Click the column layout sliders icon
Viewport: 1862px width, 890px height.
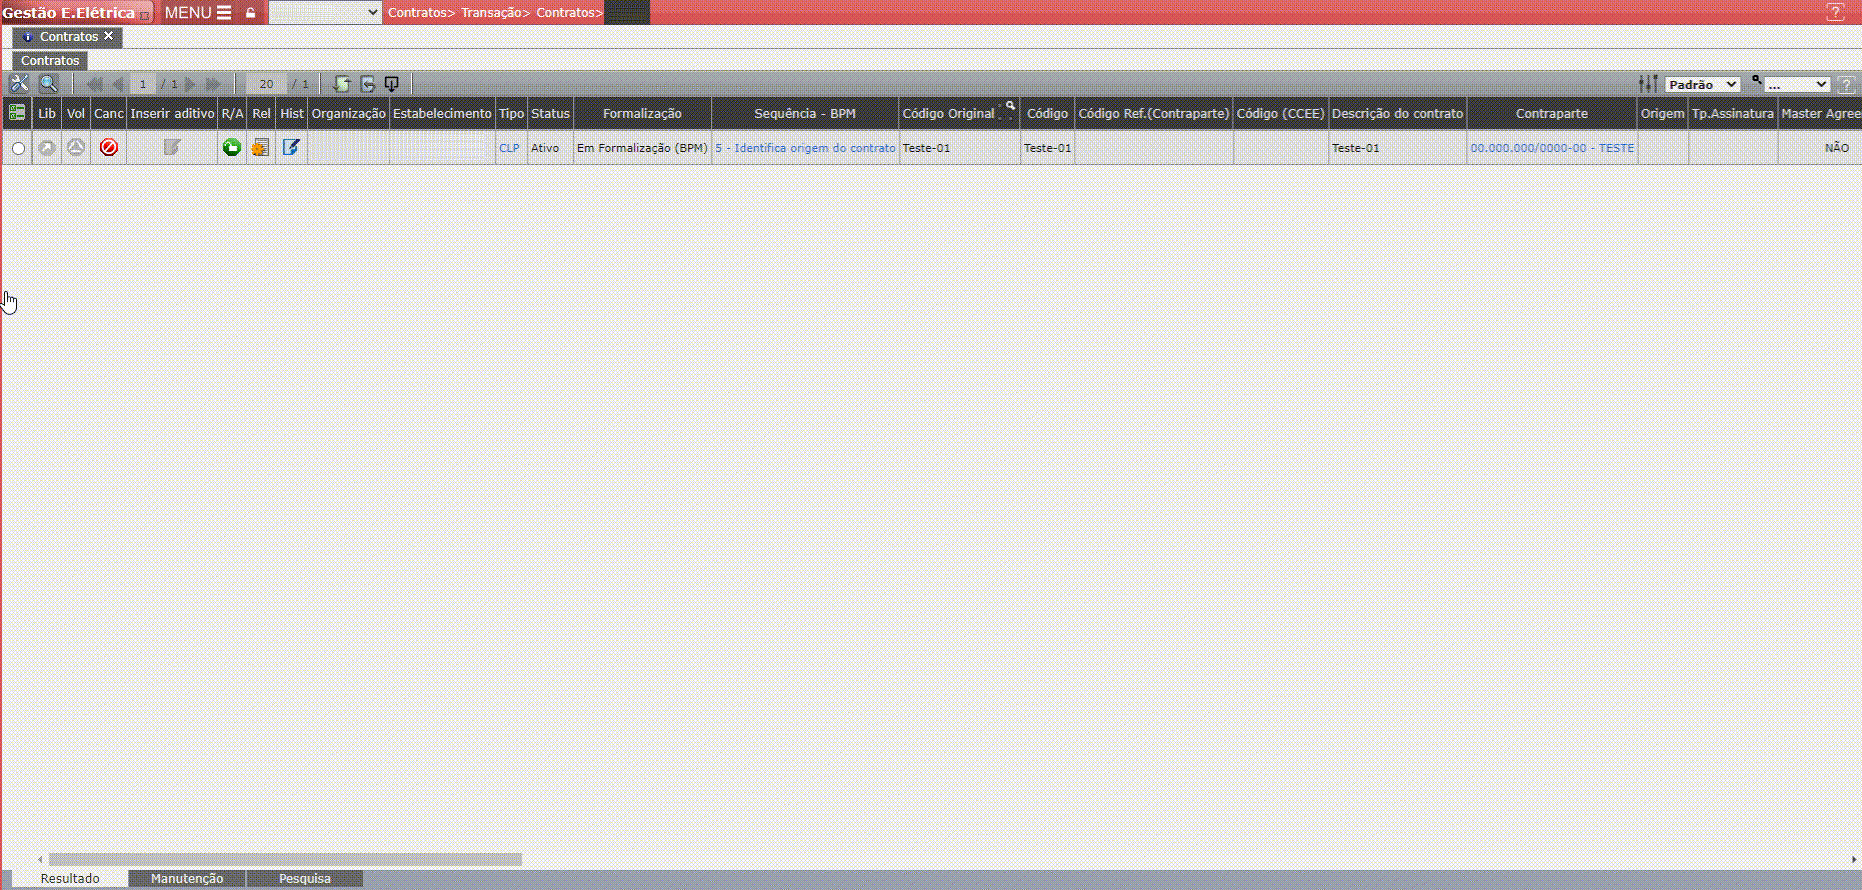tap(1648, 84)
